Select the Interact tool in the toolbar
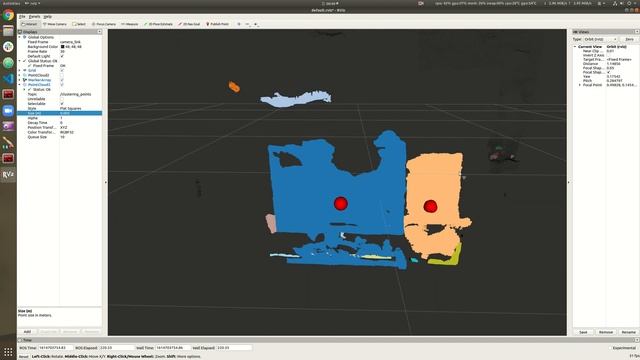 pyautogui.click(x=29, y=24)
